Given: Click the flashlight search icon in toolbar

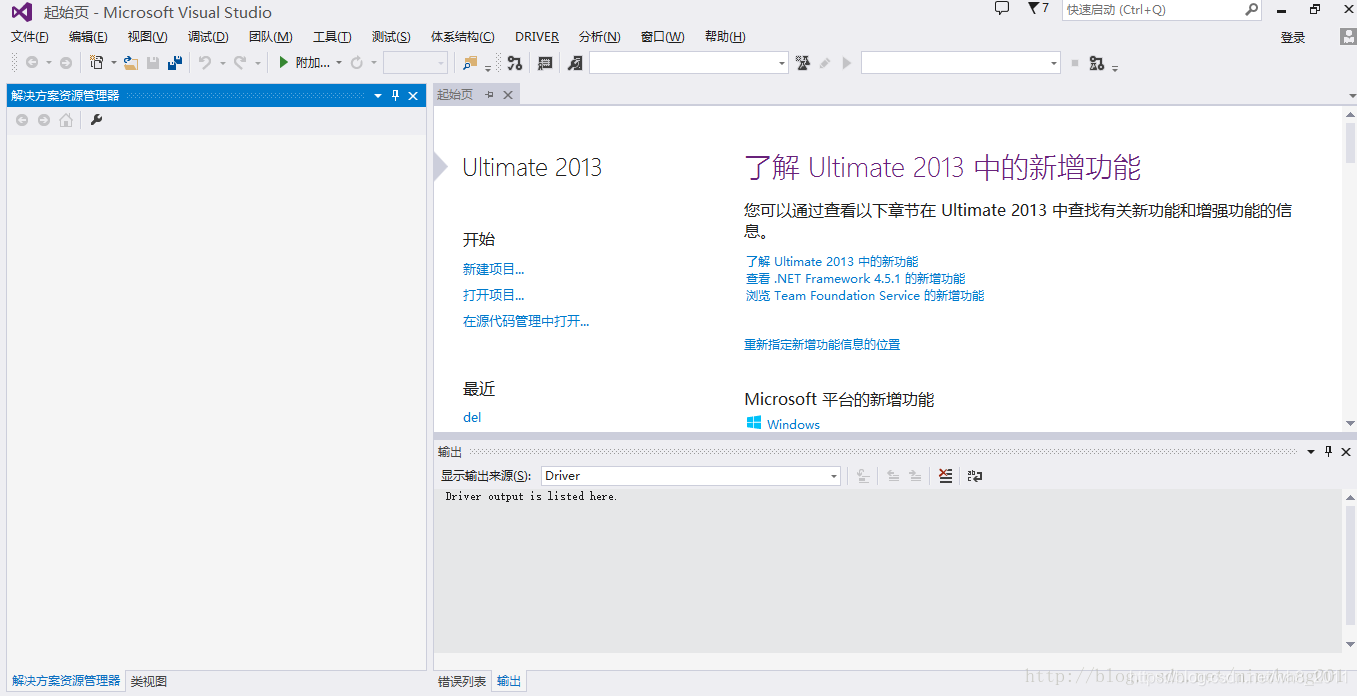Looking at the screenshot, I should [575, 63].
